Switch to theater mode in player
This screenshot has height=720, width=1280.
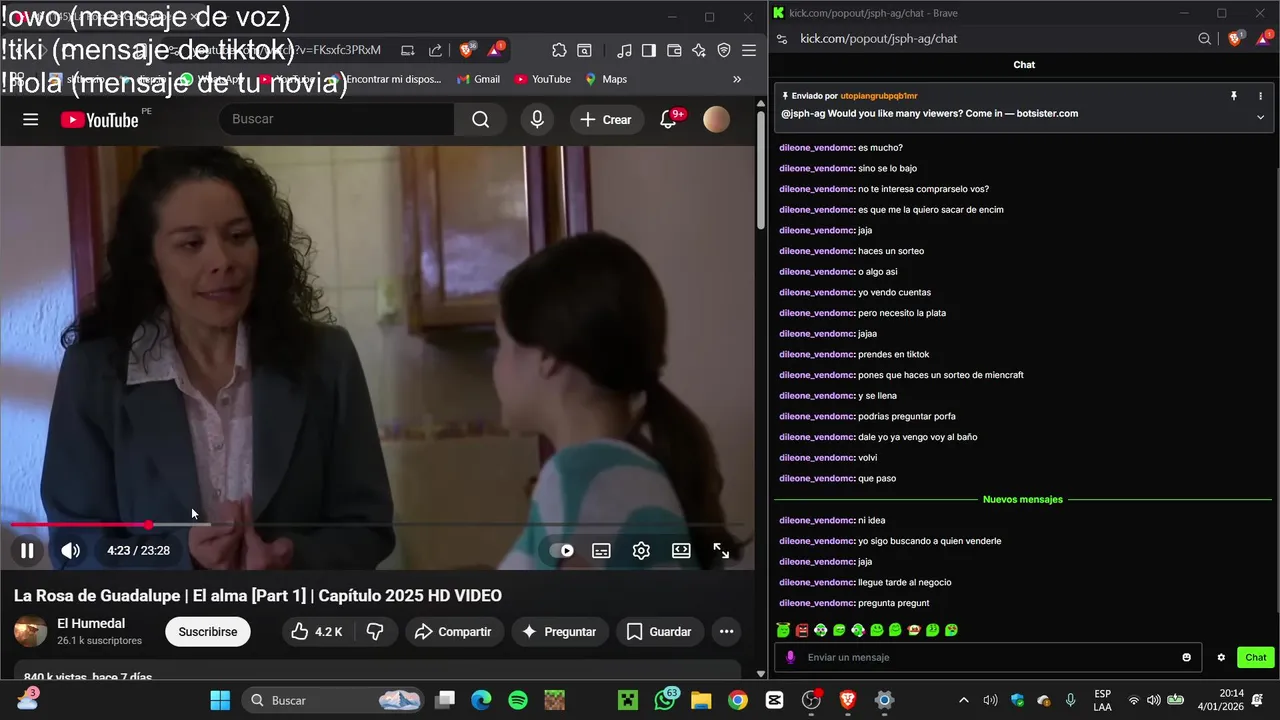(681, 550)
